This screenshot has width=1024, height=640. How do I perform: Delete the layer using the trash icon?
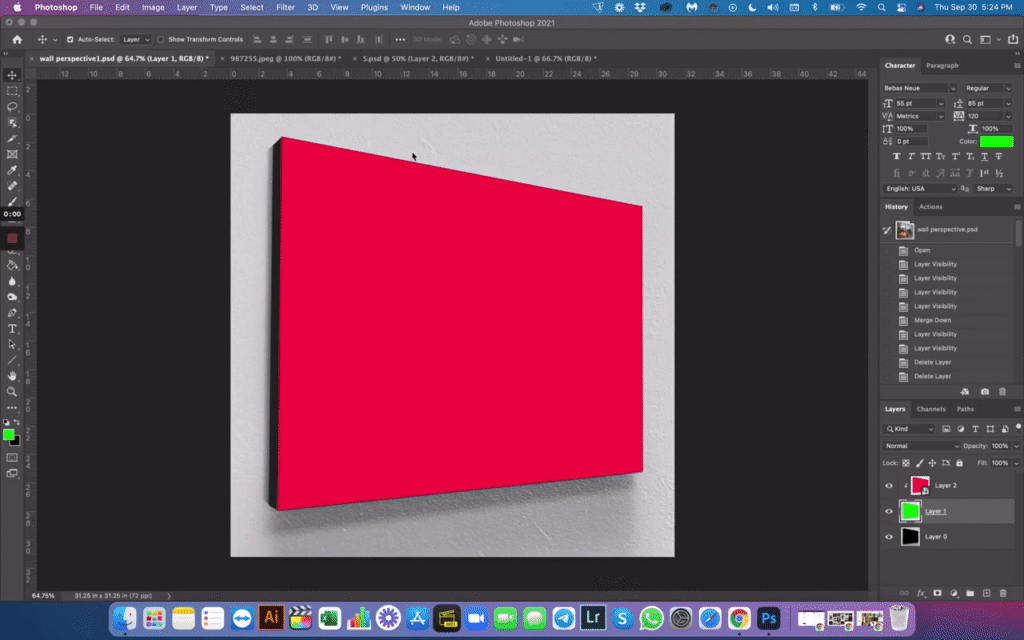point(1003,593)
